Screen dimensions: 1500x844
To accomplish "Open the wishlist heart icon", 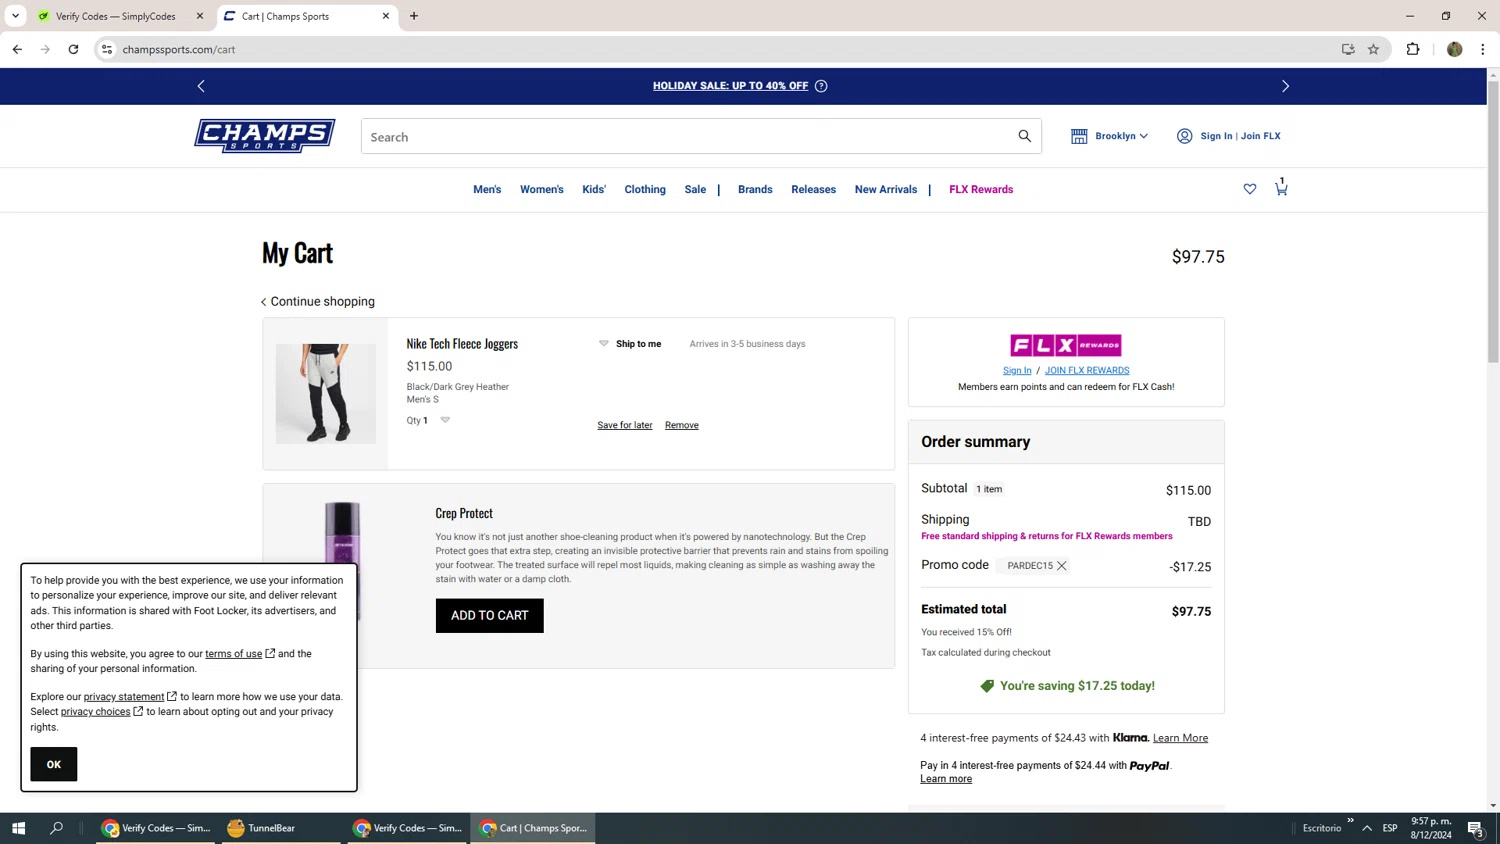I will pos(1250,189).
